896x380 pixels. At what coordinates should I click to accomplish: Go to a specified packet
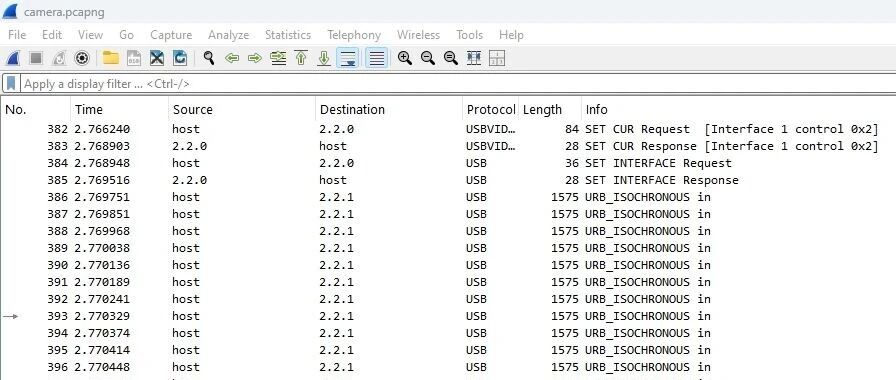click(x=278, y=58)
